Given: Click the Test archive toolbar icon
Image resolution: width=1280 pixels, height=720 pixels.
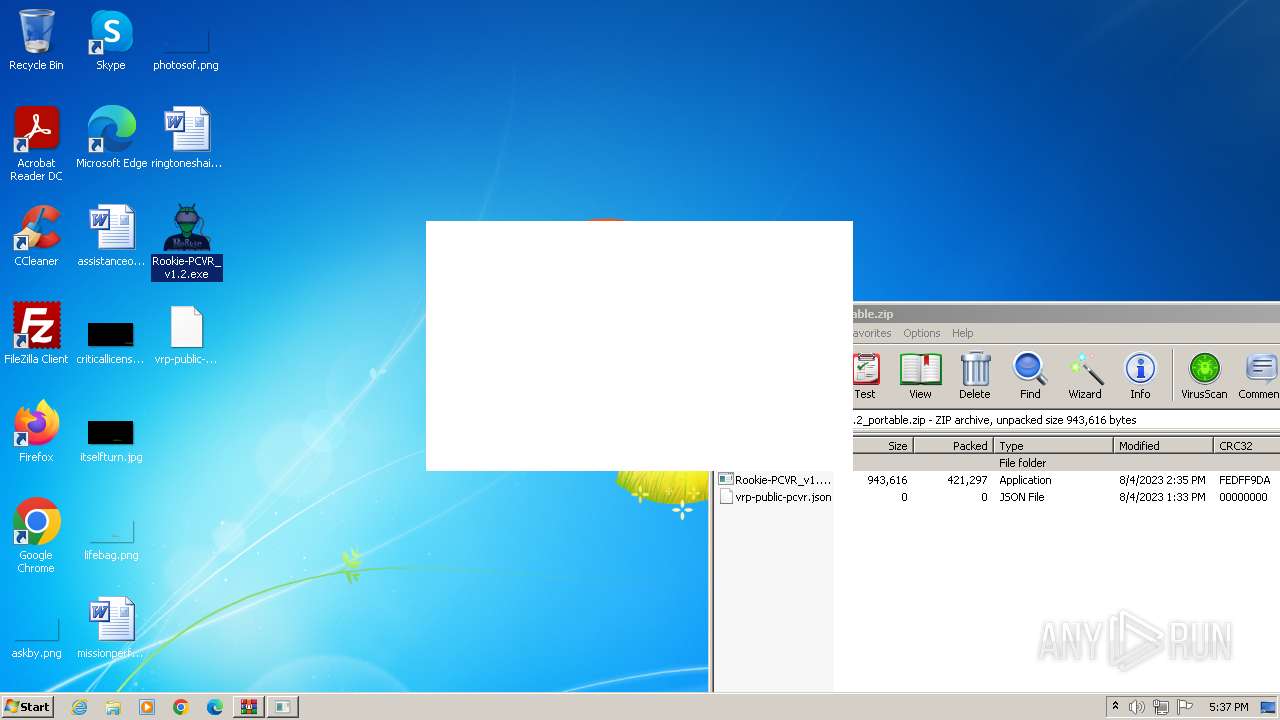Looking at the screenshot, I should [866, 376].
